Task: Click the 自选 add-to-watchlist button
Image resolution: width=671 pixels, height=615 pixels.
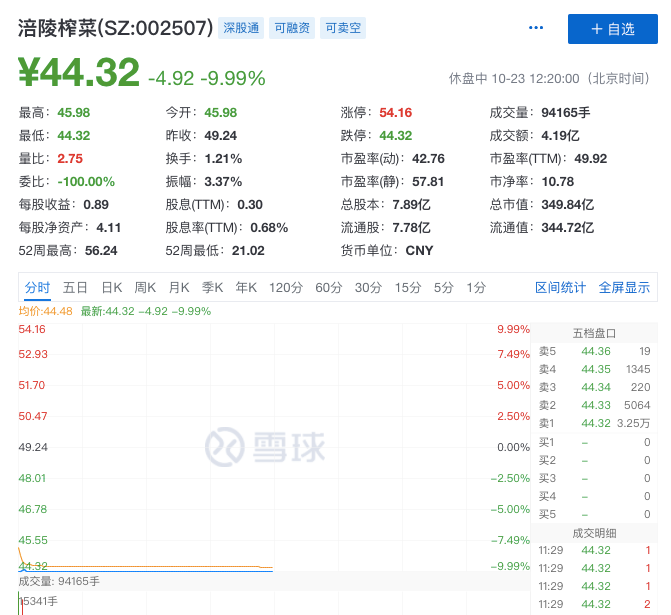Action: [612, 29]
